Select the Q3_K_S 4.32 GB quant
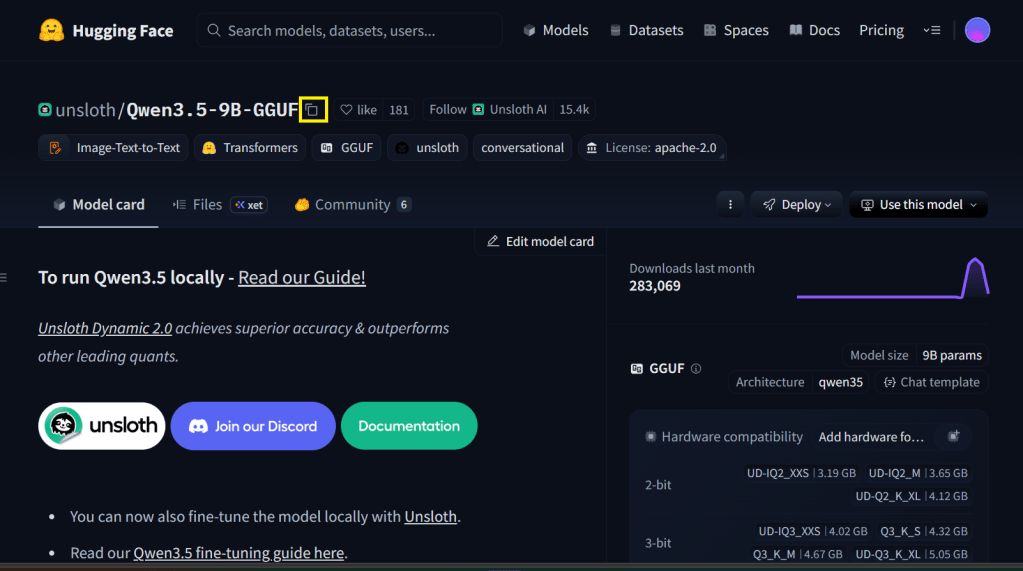Image resolution: width=1023 pixels, height=571 pixels. point(924,531)
